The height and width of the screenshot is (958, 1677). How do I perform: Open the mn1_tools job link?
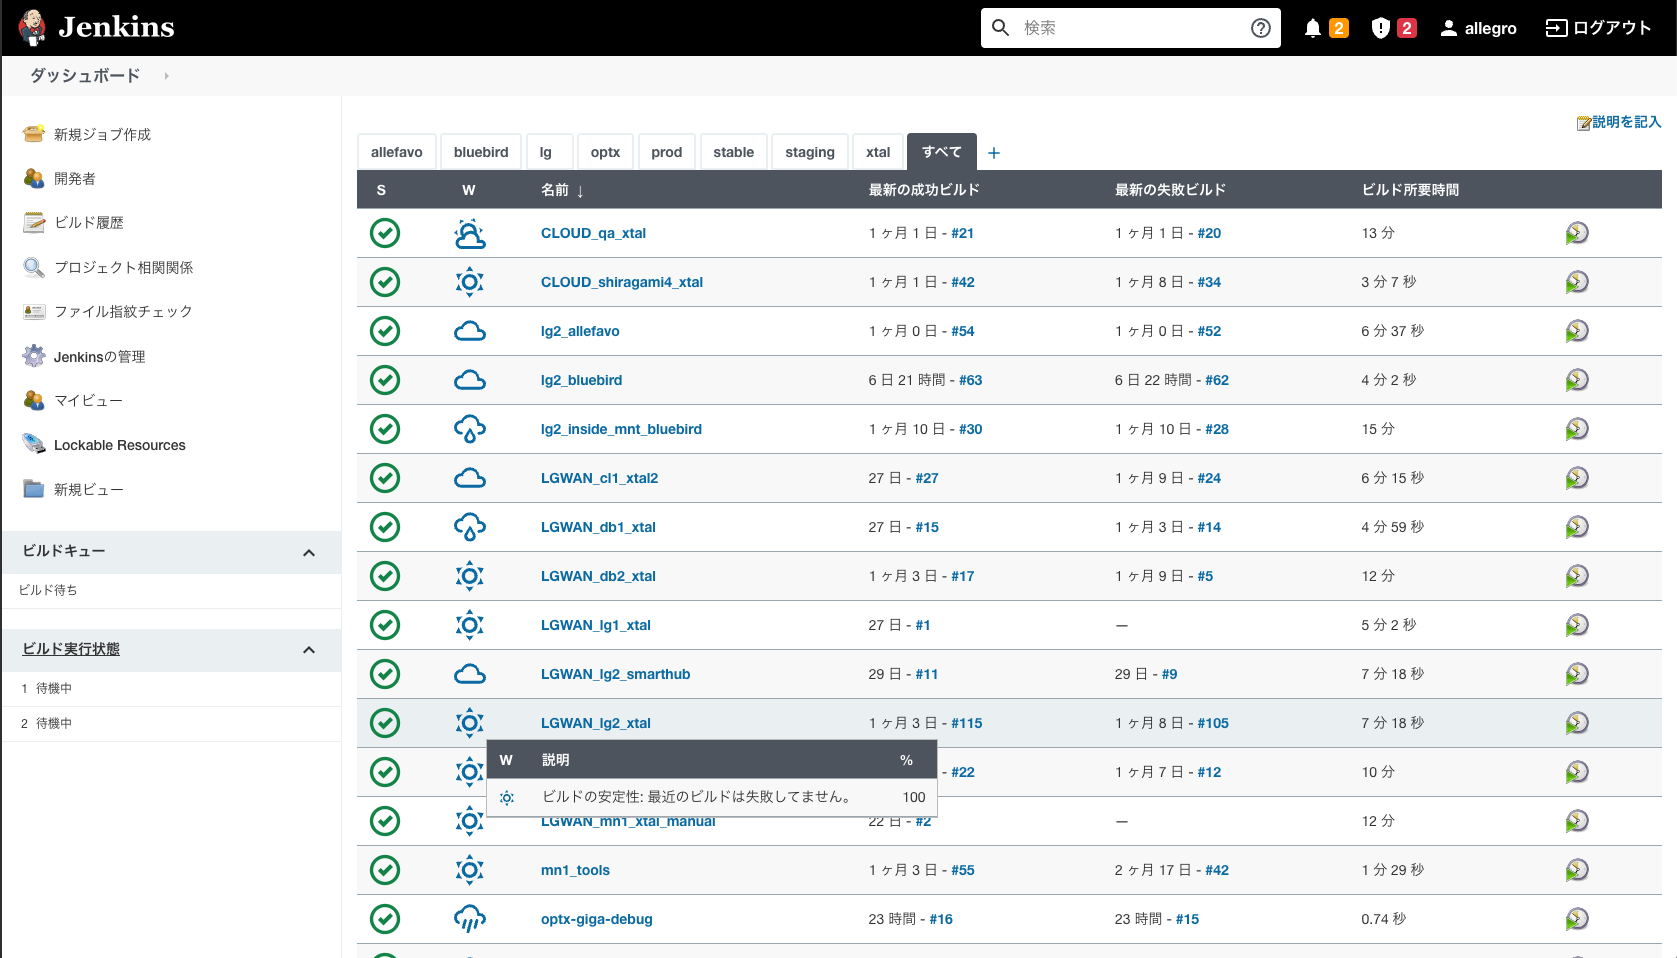point(575,870)
